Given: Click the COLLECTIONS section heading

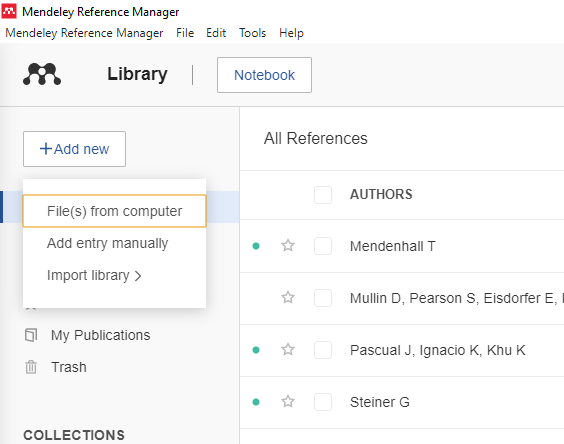Looking at the screenshot, I should [x=74, y=435].
